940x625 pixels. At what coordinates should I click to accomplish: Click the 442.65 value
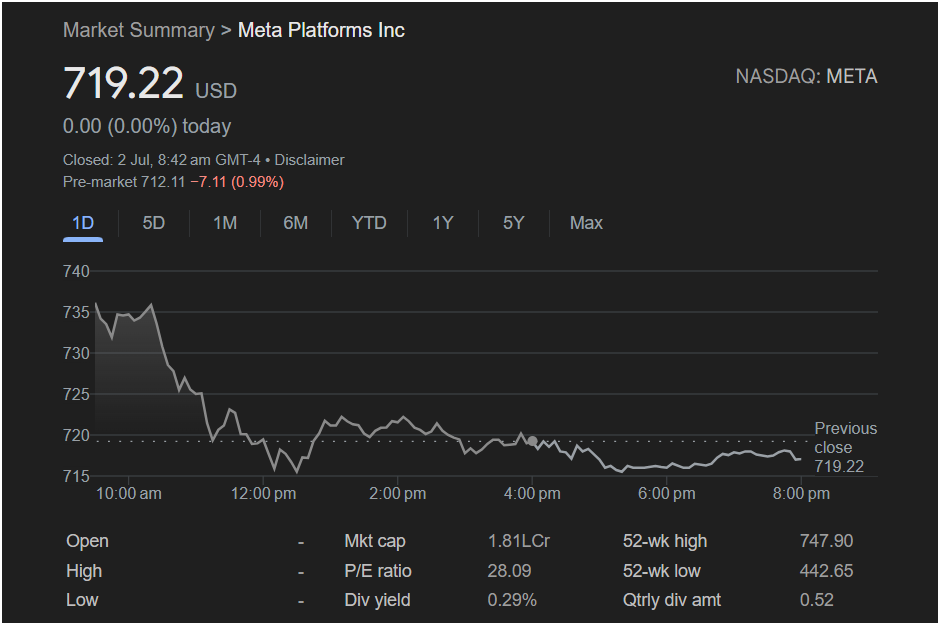(826, 571)
